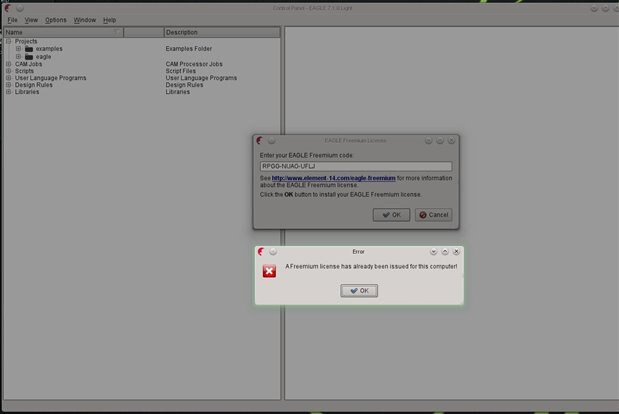Click window menu button in Error dialog titlebar
619x414 pixels.
[x=273, y=251]
